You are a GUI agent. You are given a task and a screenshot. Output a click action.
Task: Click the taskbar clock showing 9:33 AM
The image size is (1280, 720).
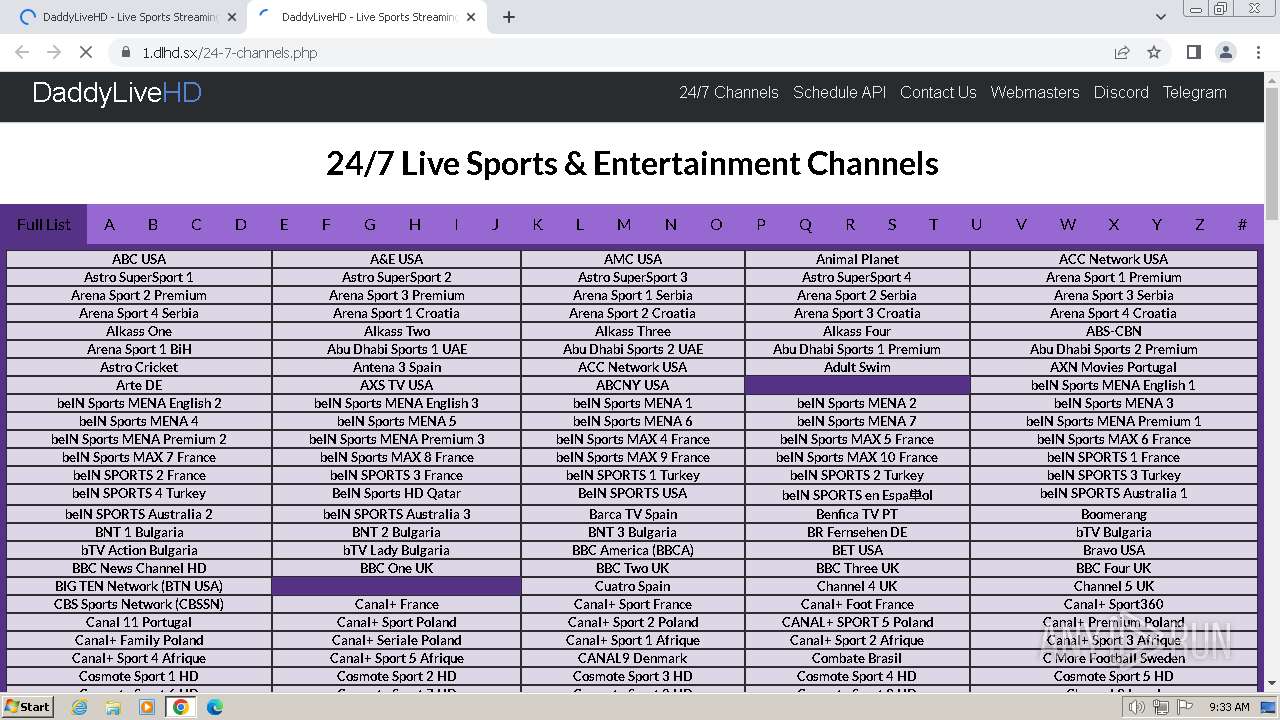tap(1229, 707)
